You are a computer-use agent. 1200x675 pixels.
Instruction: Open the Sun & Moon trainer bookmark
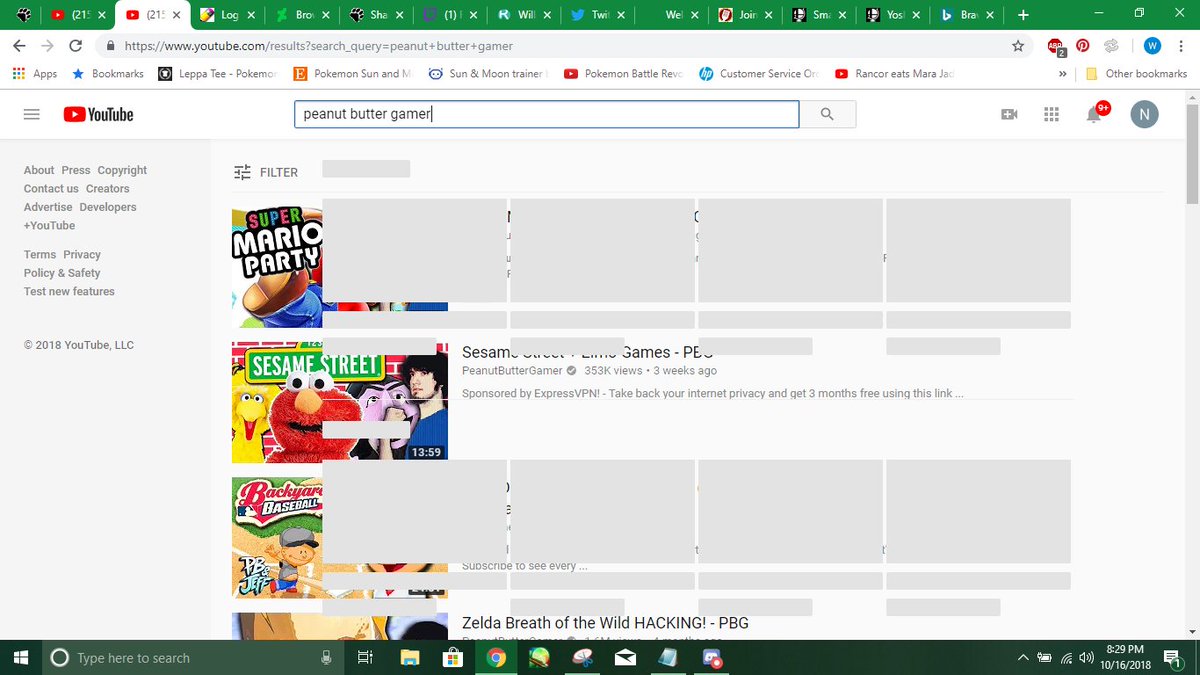click(488, 74)
